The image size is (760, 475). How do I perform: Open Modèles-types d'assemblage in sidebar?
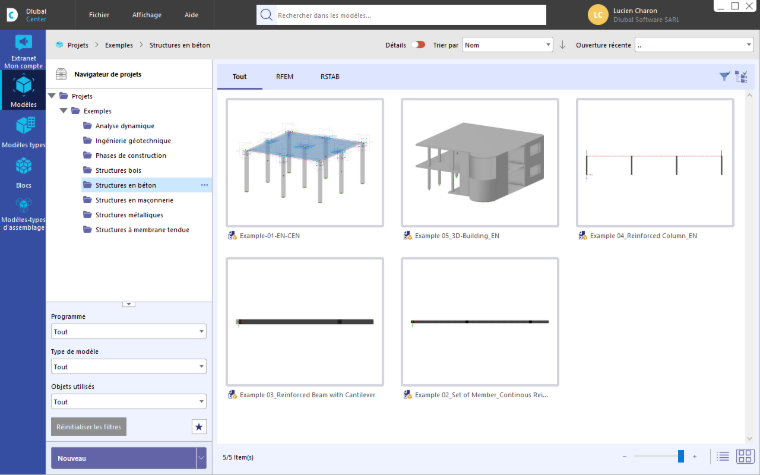point(23,215)
